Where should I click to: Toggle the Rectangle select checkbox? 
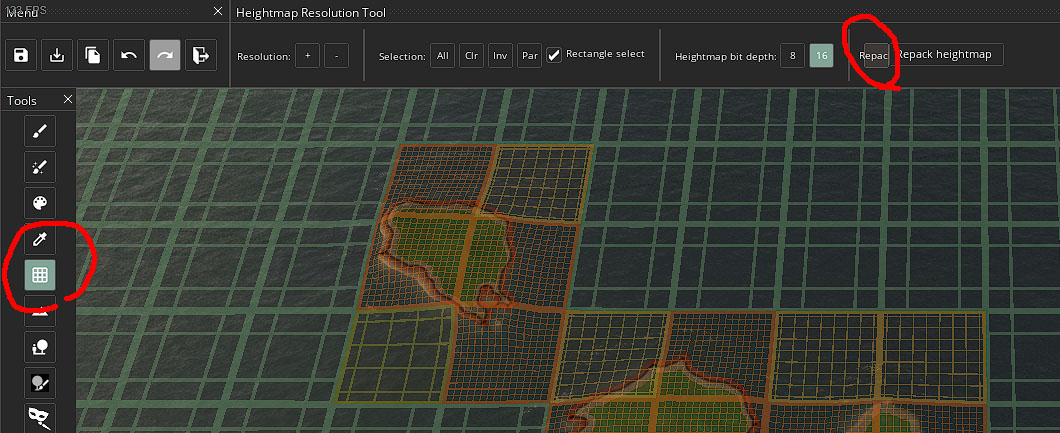(554, 55)
